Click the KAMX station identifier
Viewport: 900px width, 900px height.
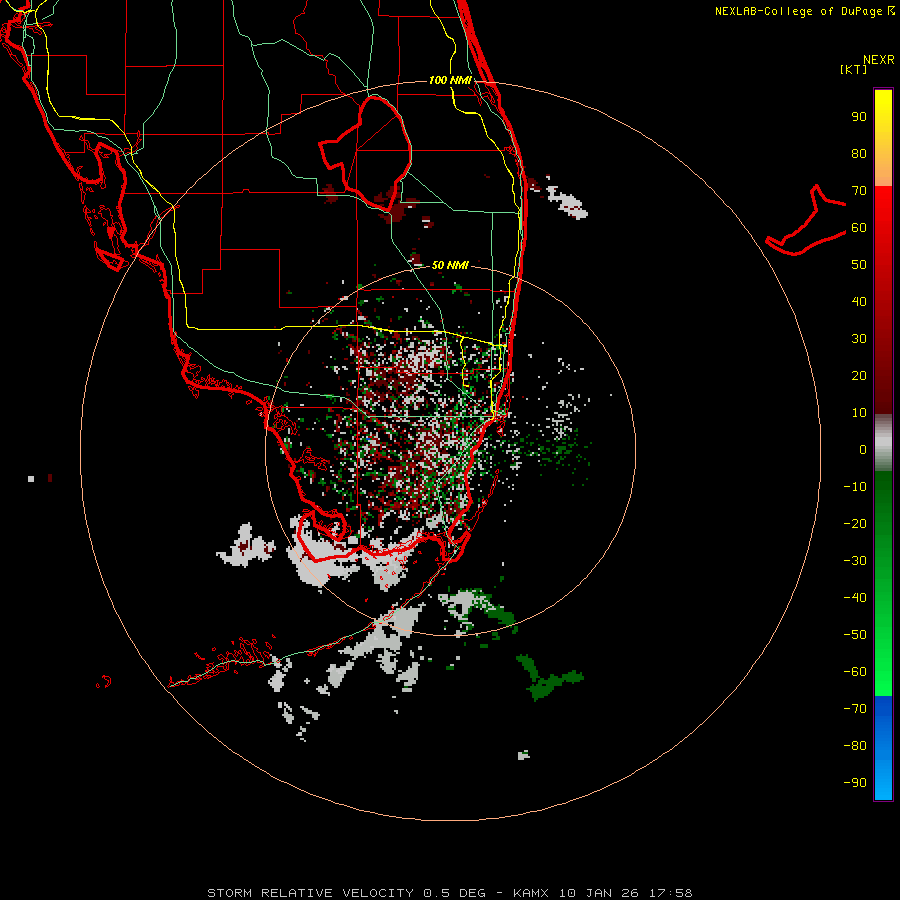(531, 893)
